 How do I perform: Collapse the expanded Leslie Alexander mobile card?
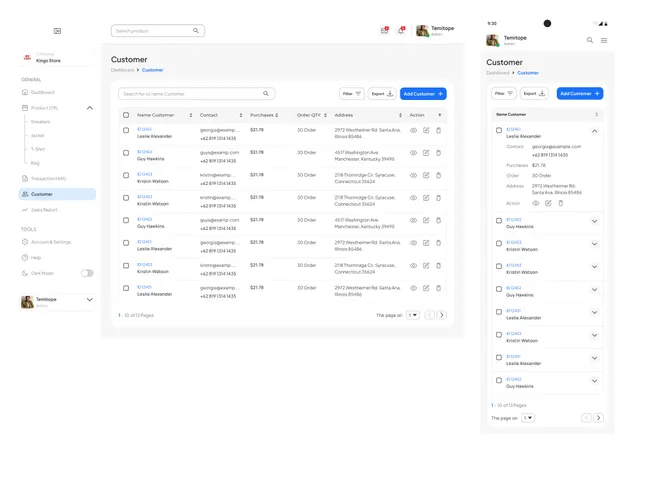[x=595, y=131]
